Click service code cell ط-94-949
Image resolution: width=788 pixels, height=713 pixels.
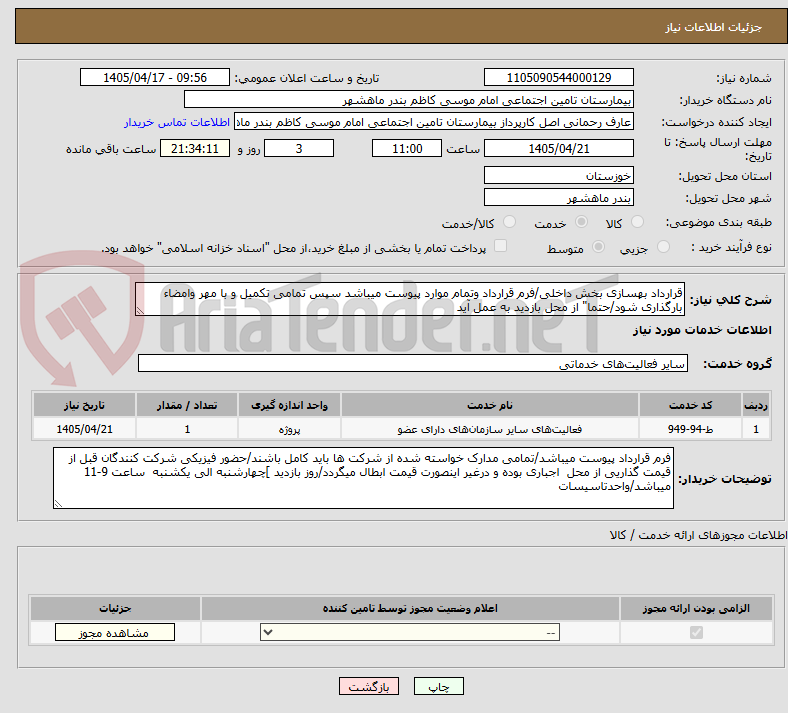pos(691,429)
